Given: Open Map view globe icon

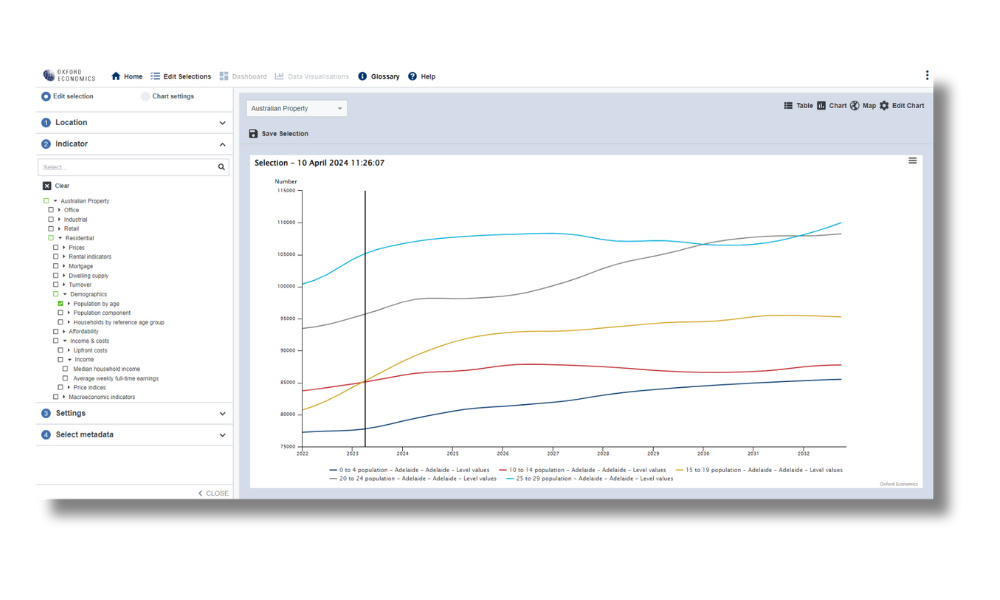Looking at the screenshot, I should coord(855,105).
